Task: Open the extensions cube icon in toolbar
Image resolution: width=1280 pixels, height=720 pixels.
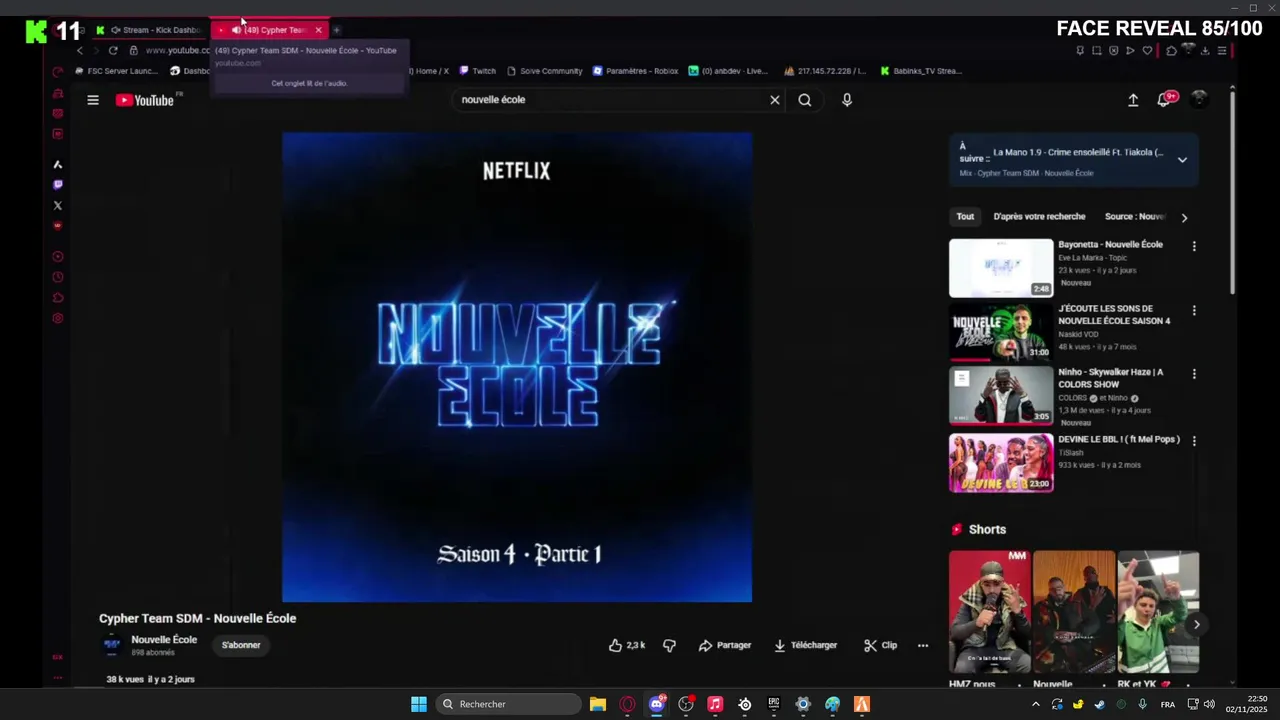Action: [x=1172, y=51]
